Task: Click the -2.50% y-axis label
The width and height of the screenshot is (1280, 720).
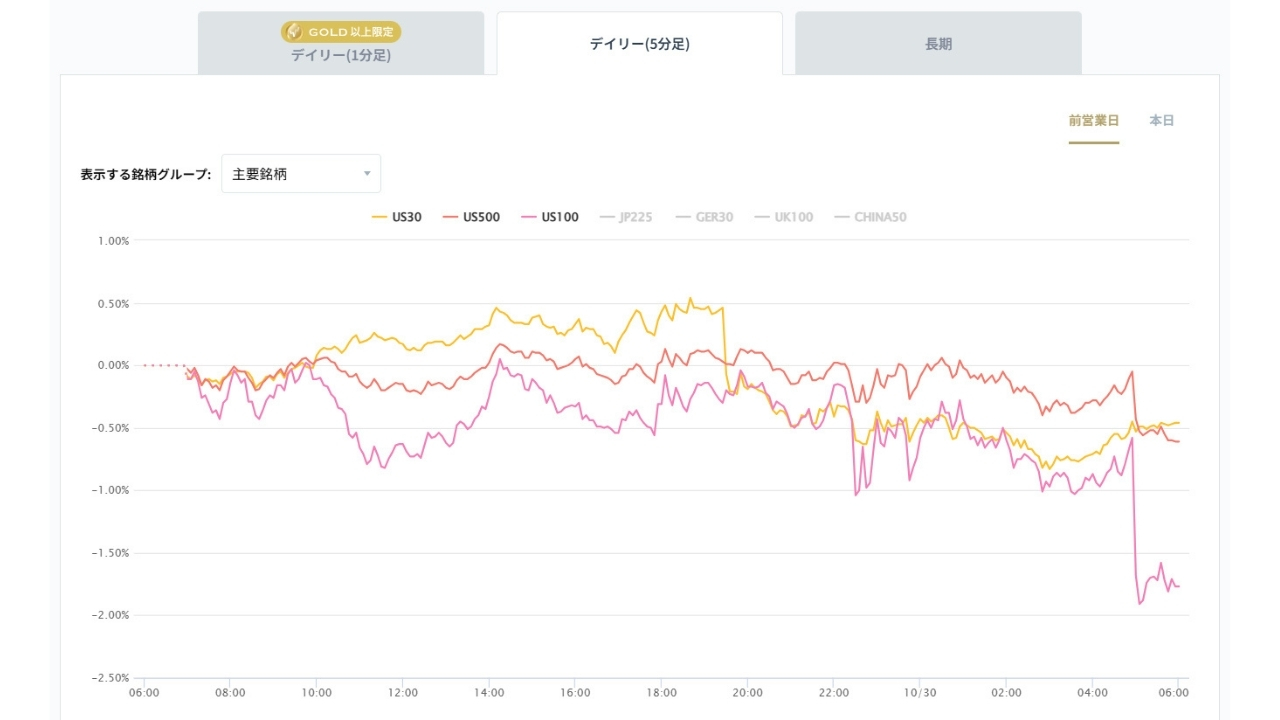Action: [x=111, y=678]
